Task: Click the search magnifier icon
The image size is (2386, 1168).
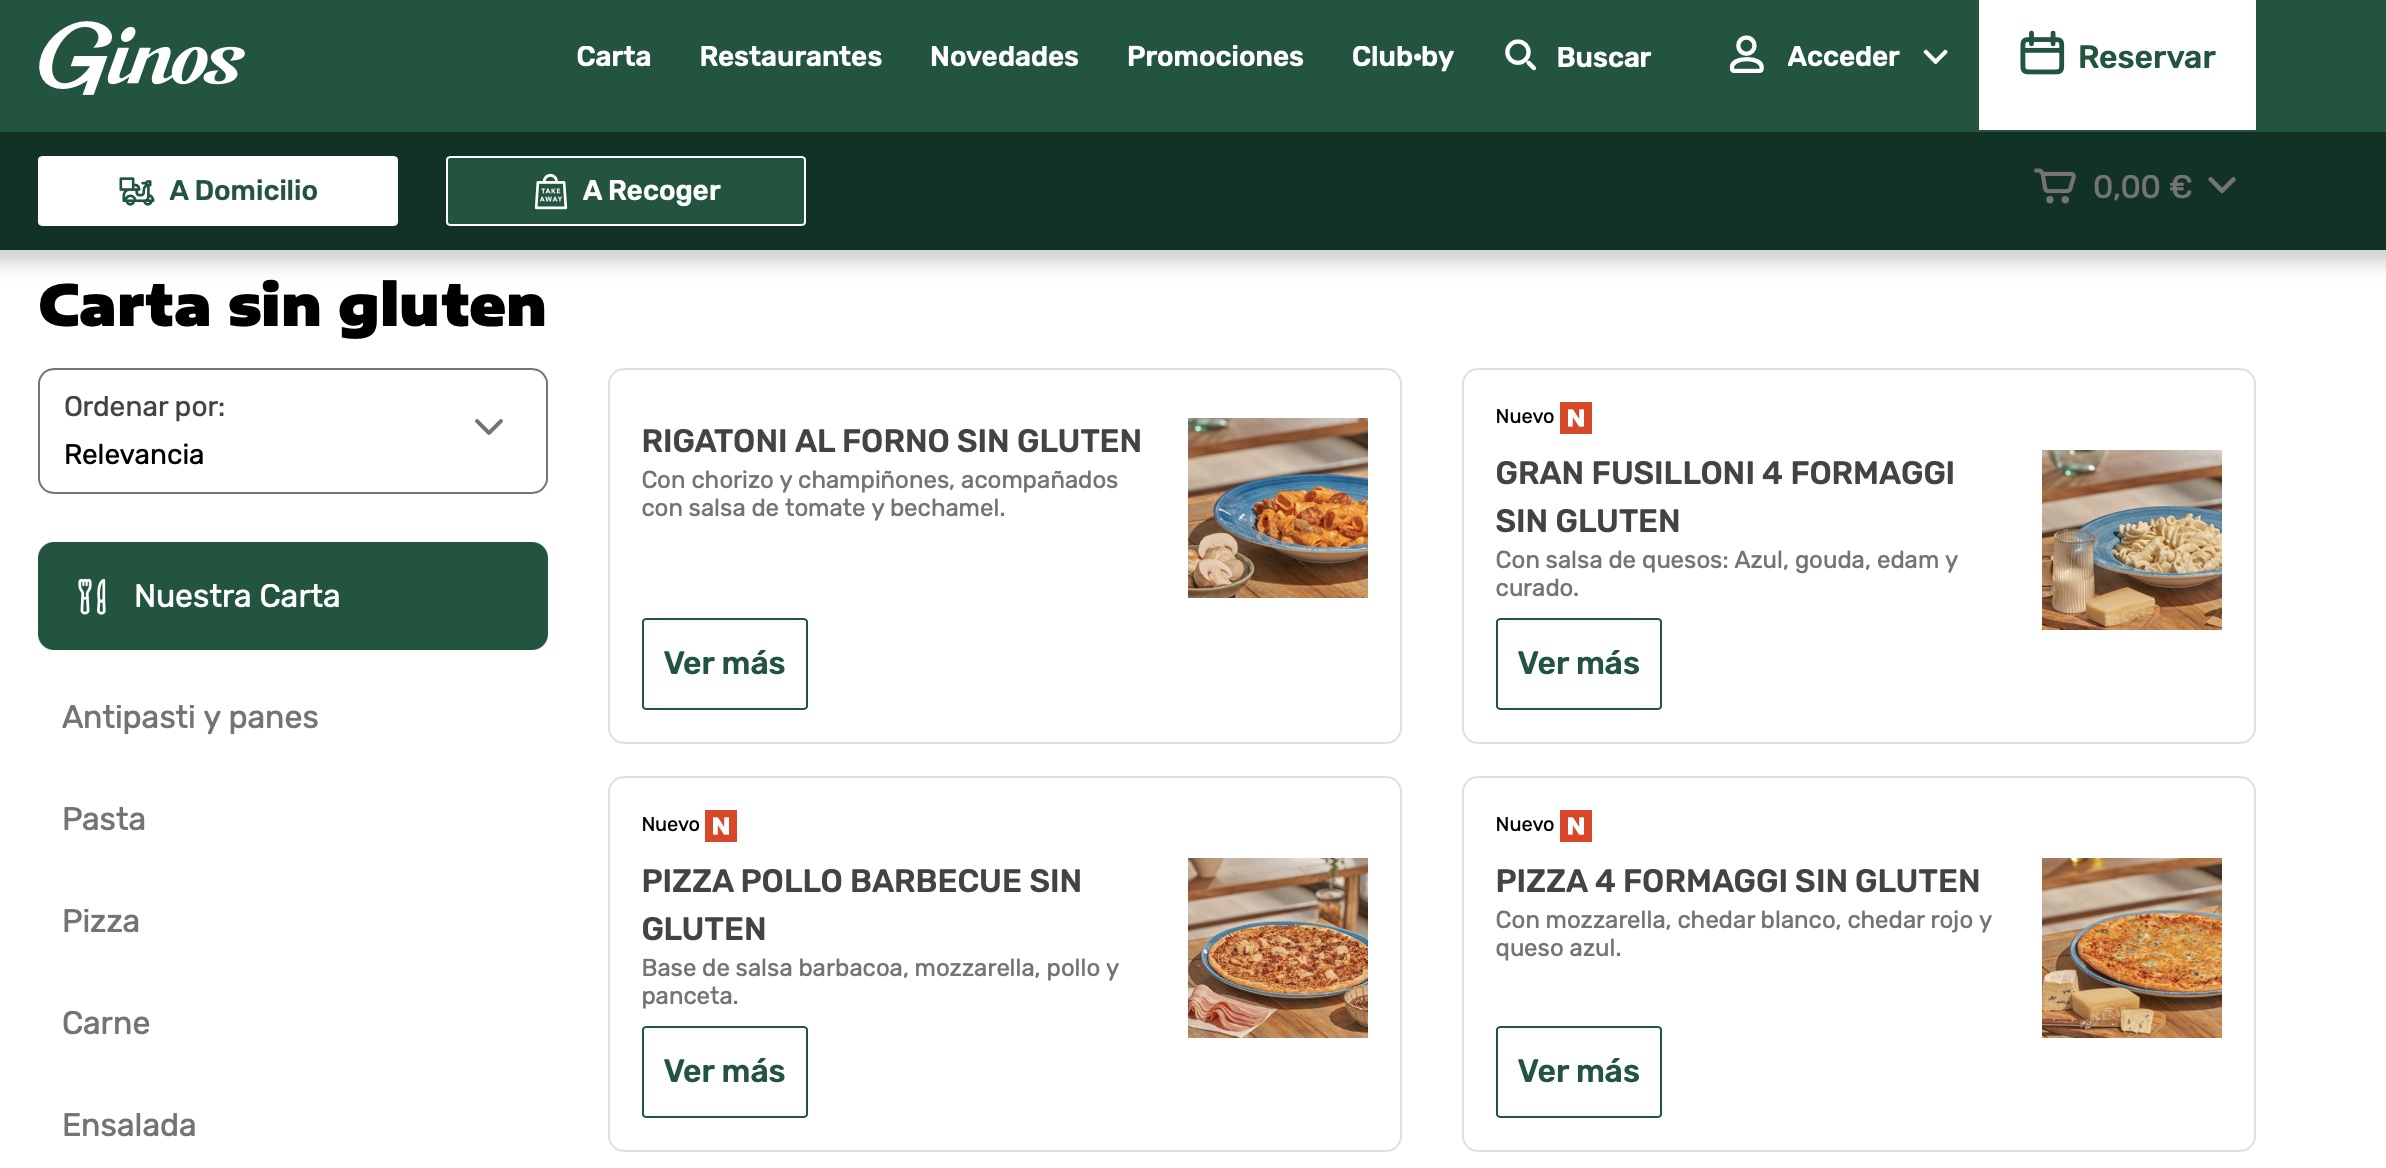Action: (x=1520, y=56)
